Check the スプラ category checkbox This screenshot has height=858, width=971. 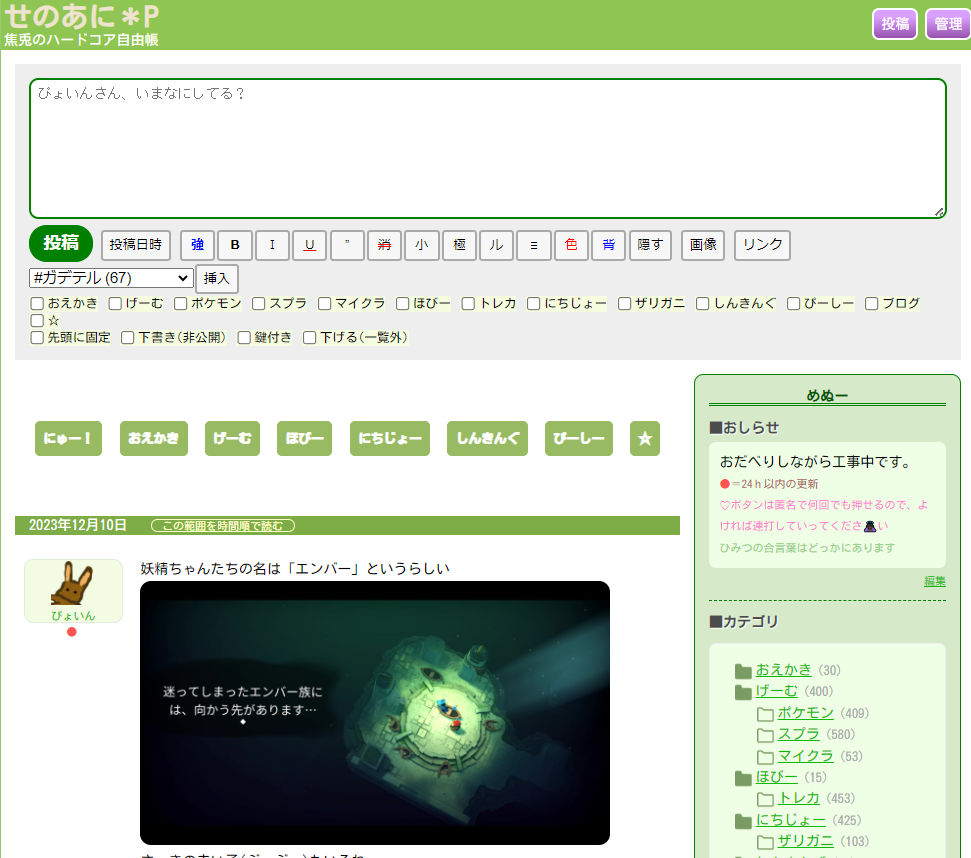[259, 303]
